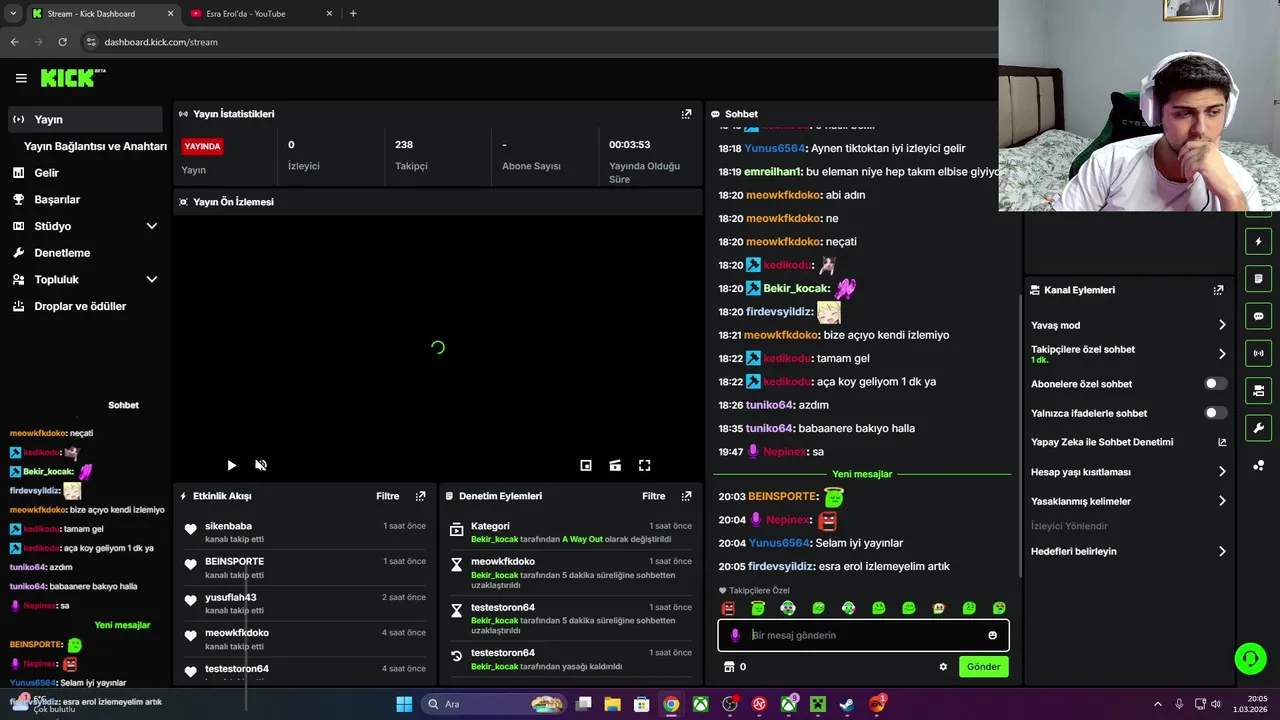Pop out the Yayın İstatistikleri panel
Image resolution: width=1280 pixels, height=720 pixels.
(x=686, y=114)
